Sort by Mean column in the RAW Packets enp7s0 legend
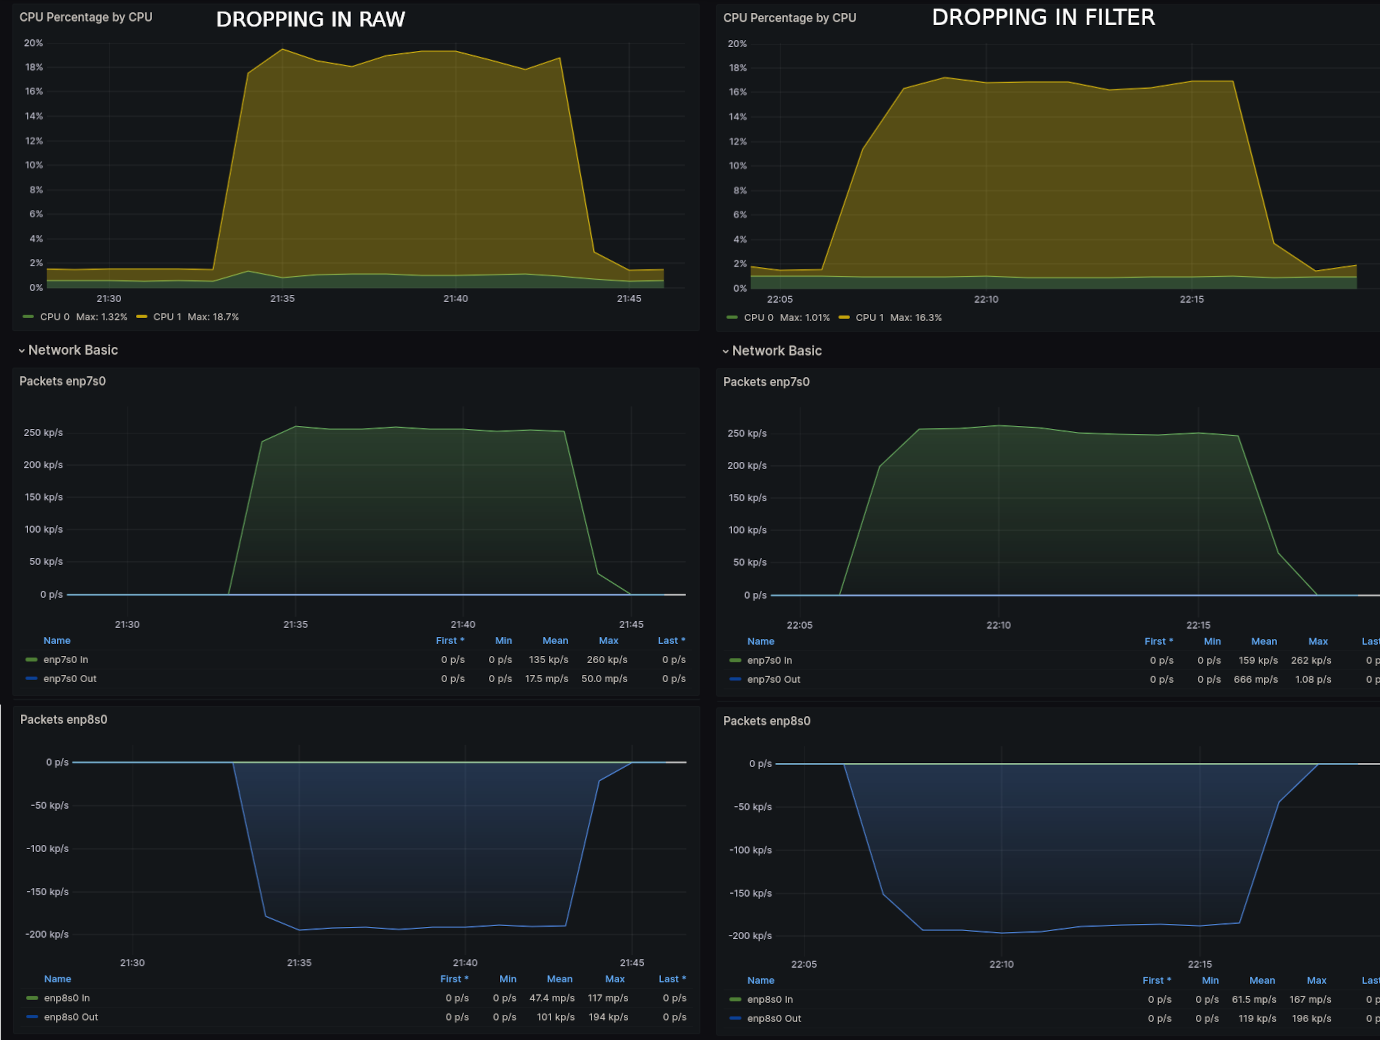The height and width of the screenshot is (1040, 1380). click(555, 641)
